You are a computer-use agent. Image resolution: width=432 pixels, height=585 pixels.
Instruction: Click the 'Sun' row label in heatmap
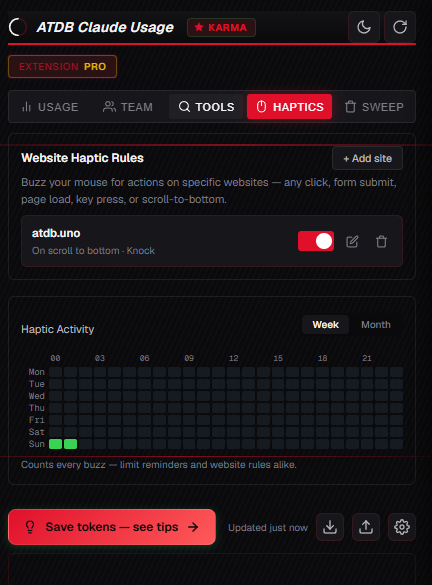click(x=37, y=444)
